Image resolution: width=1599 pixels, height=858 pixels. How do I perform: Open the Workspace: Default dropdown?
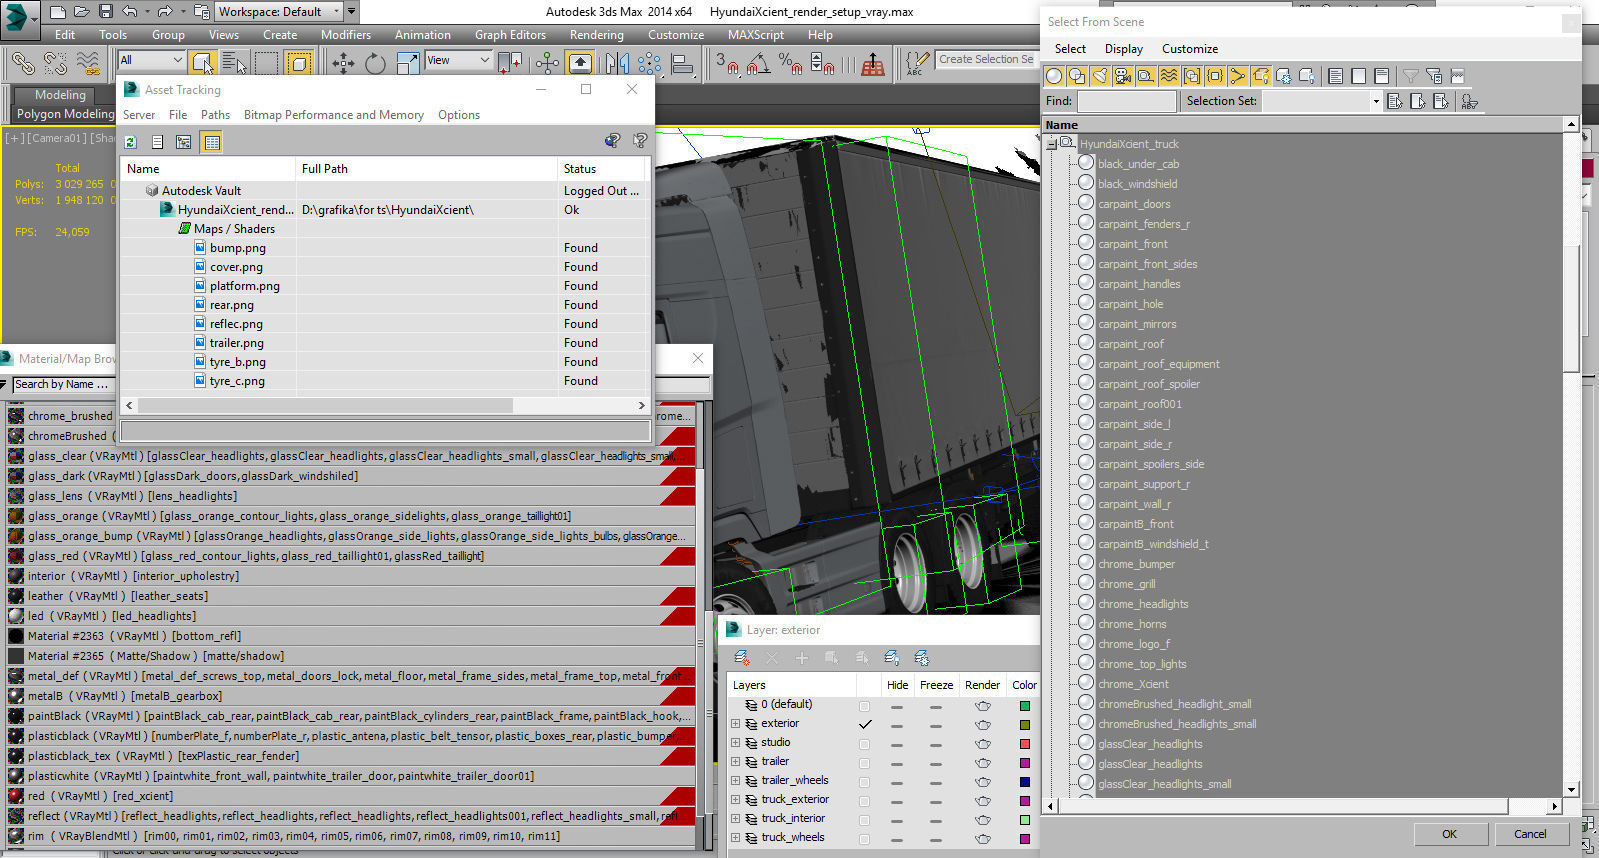click(279, 12)
